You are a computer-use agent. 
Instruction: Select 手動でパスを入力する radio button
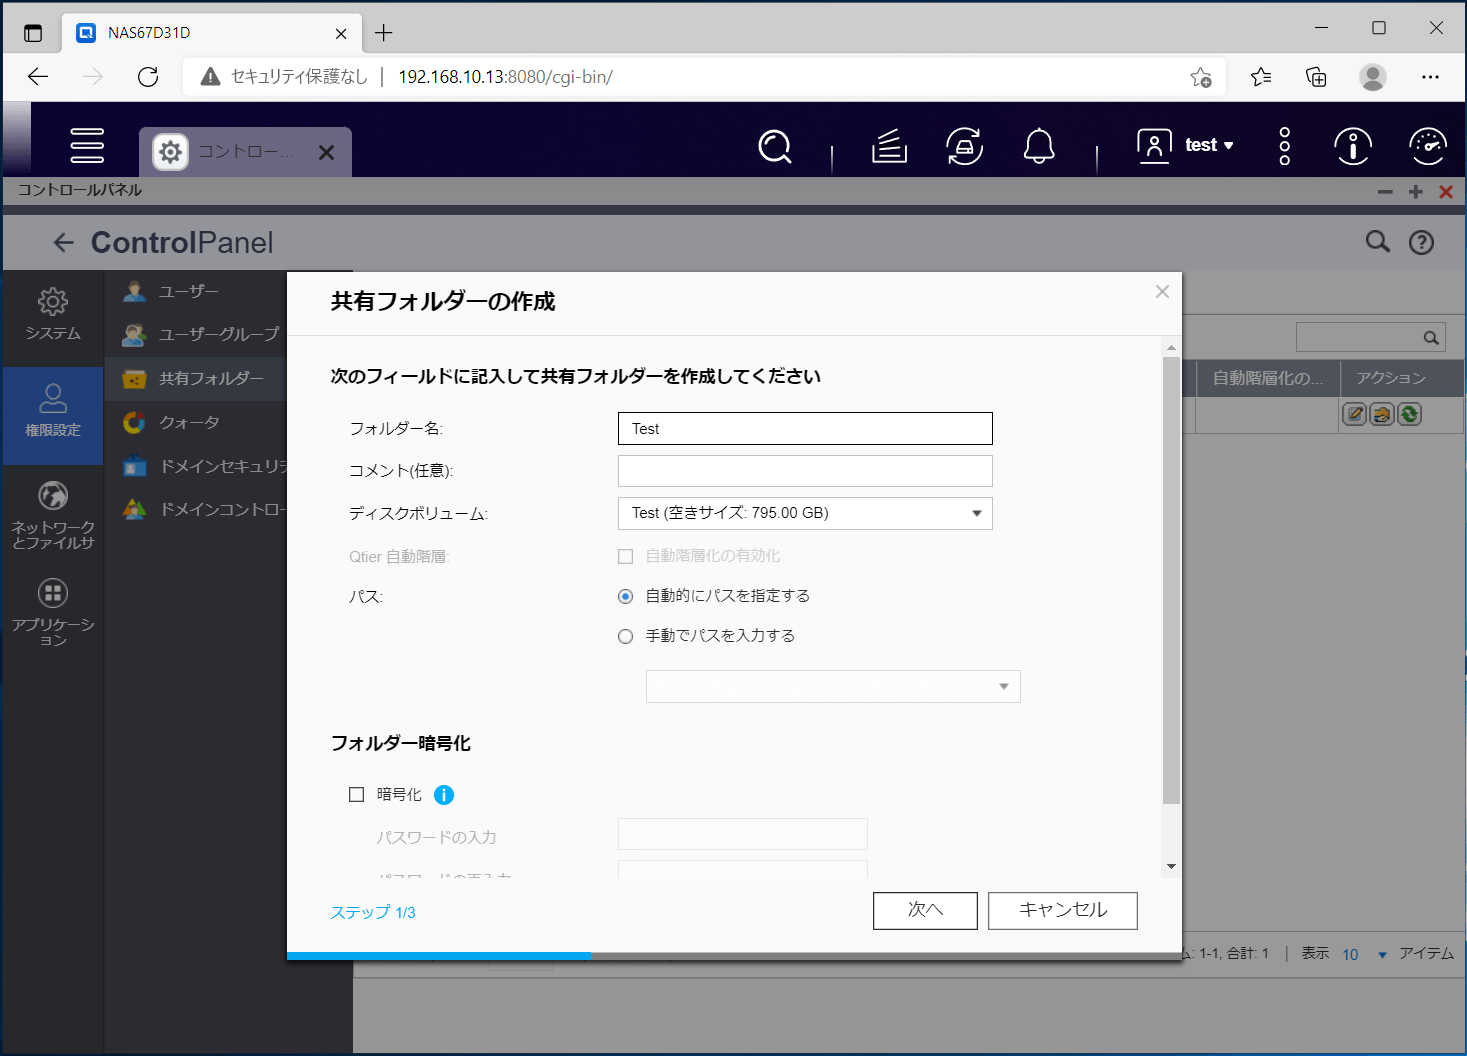click(x=626, y=636)
